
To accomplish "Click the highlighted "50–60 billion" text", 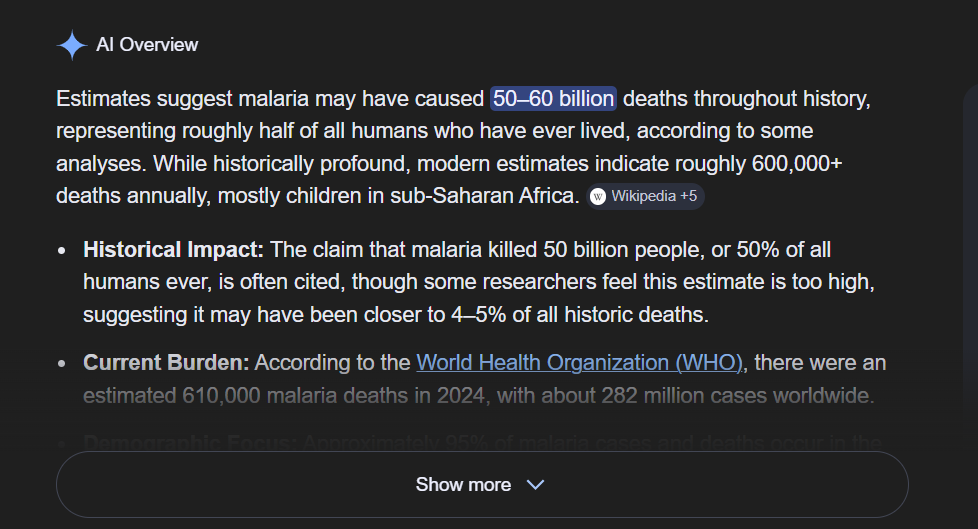I will pos(554,98).
